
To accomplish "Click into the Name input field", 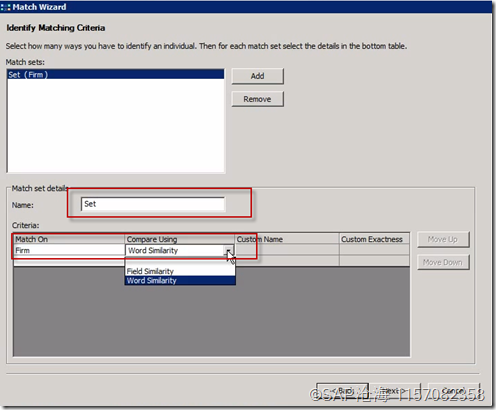I will pyautogui.click(x=153, y=204).
